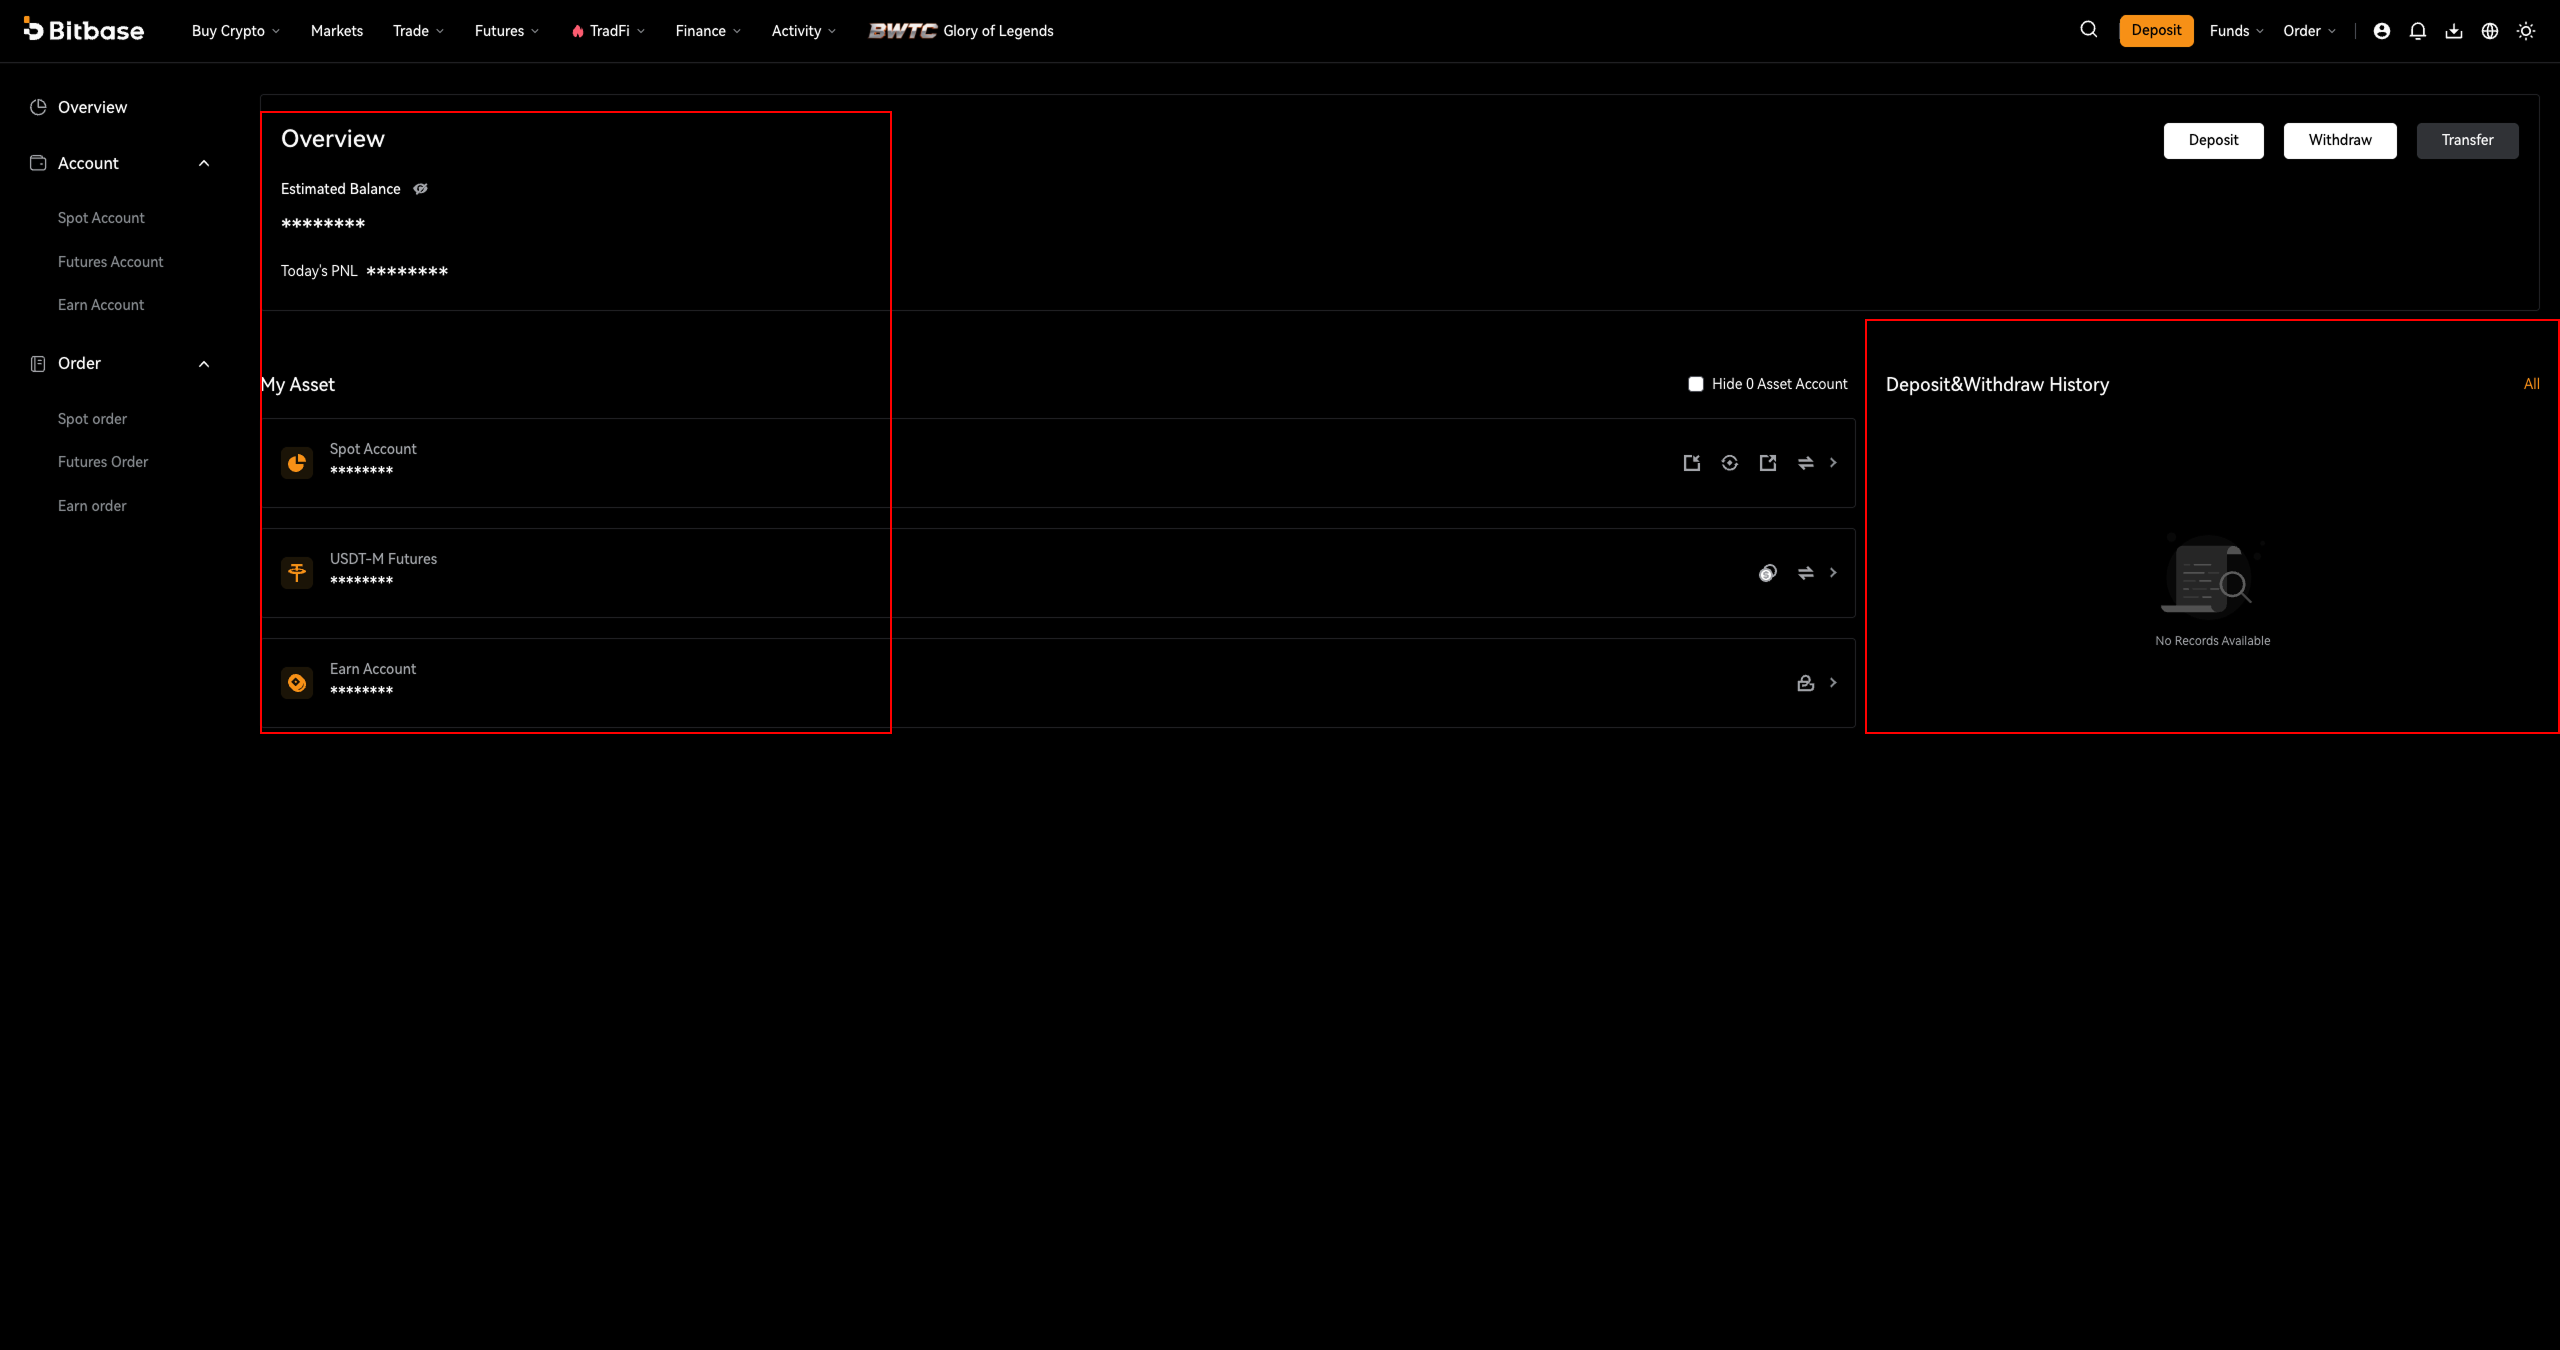The image size is (2560, 1350).
Task: Click the convert icon in Spot Account row
Action: 1730,463
